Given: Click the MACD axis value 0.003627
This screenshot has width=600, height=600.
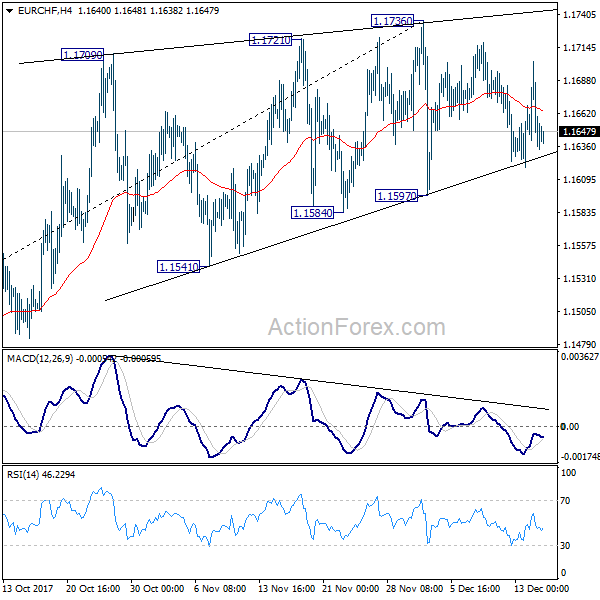Looking at the screenshot, I should [x=580, y=357].
